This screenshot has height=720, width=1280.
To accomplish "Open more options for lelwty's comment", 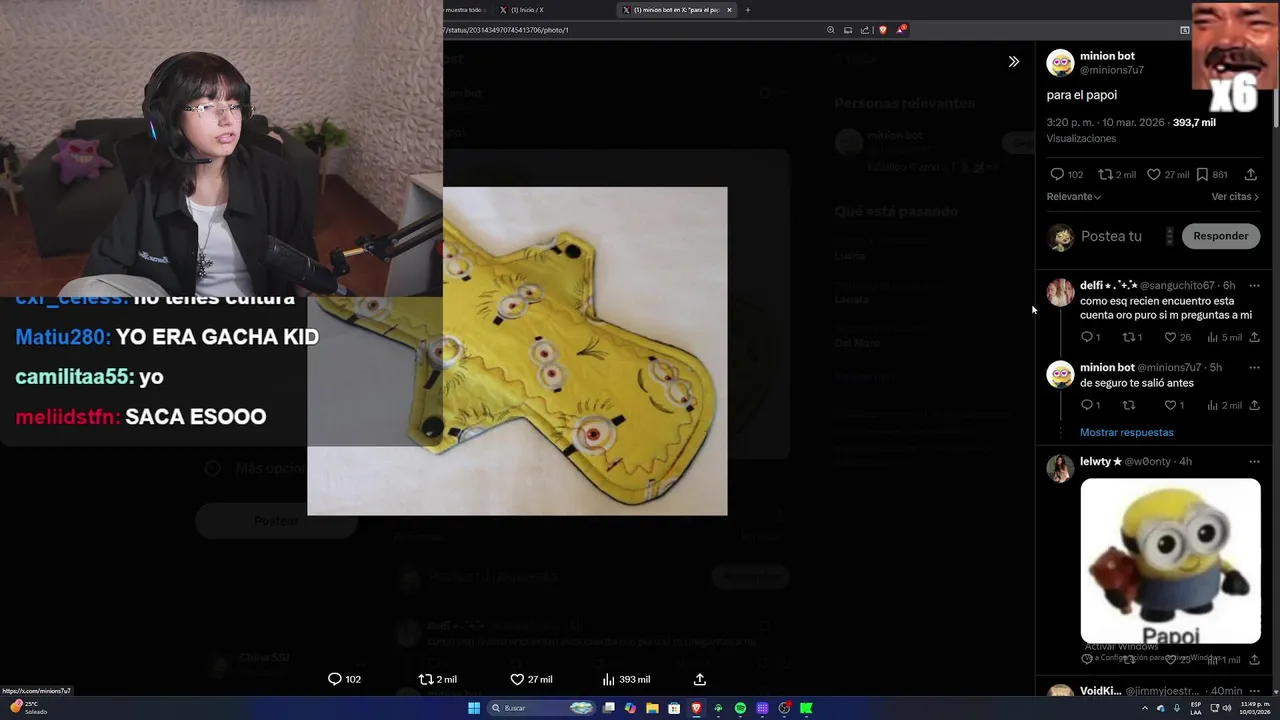I will (1254, 461).
